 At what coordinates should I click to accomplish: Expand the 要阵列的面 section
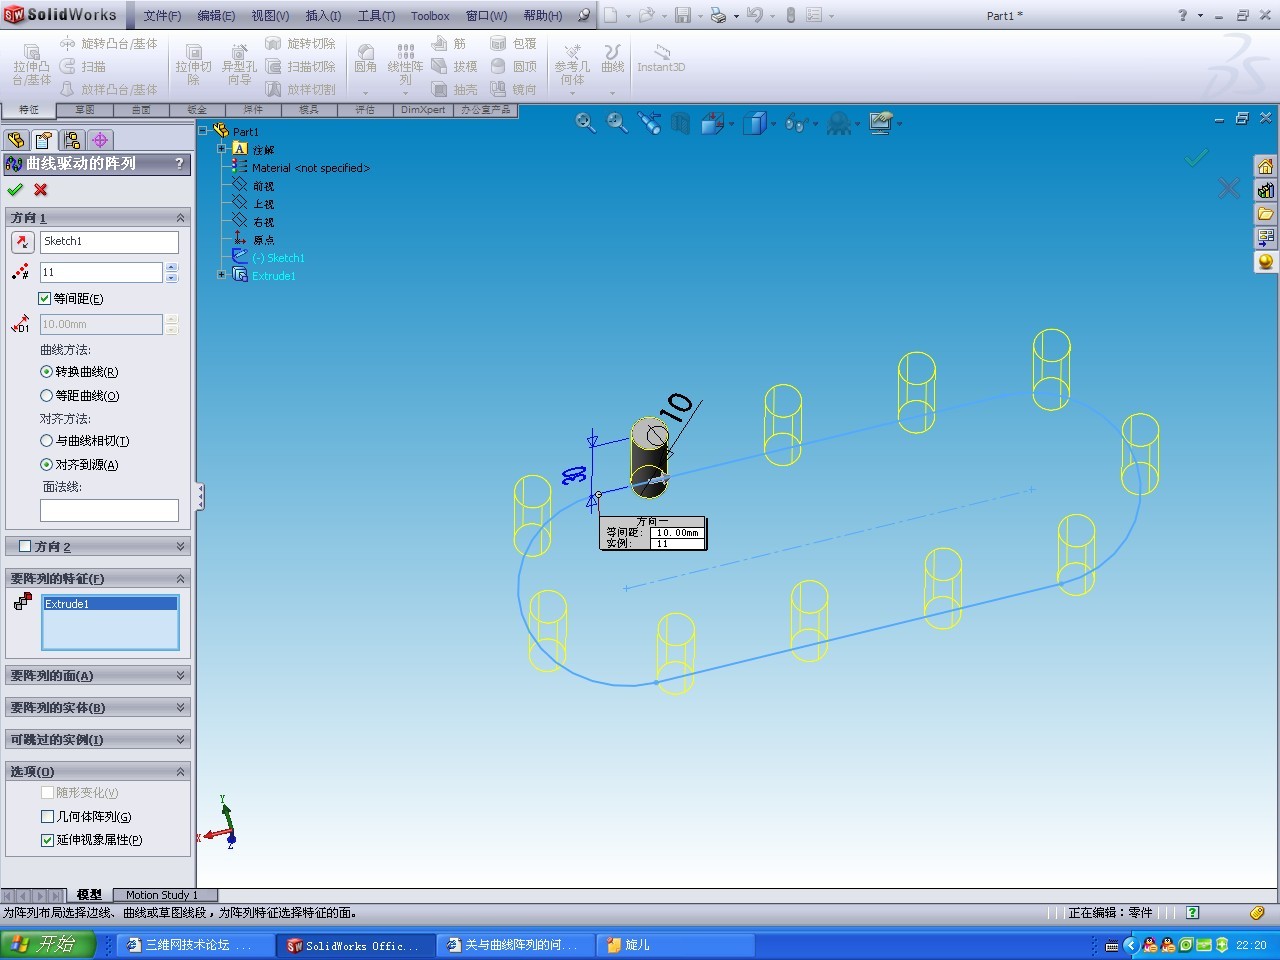pos(181,676)
